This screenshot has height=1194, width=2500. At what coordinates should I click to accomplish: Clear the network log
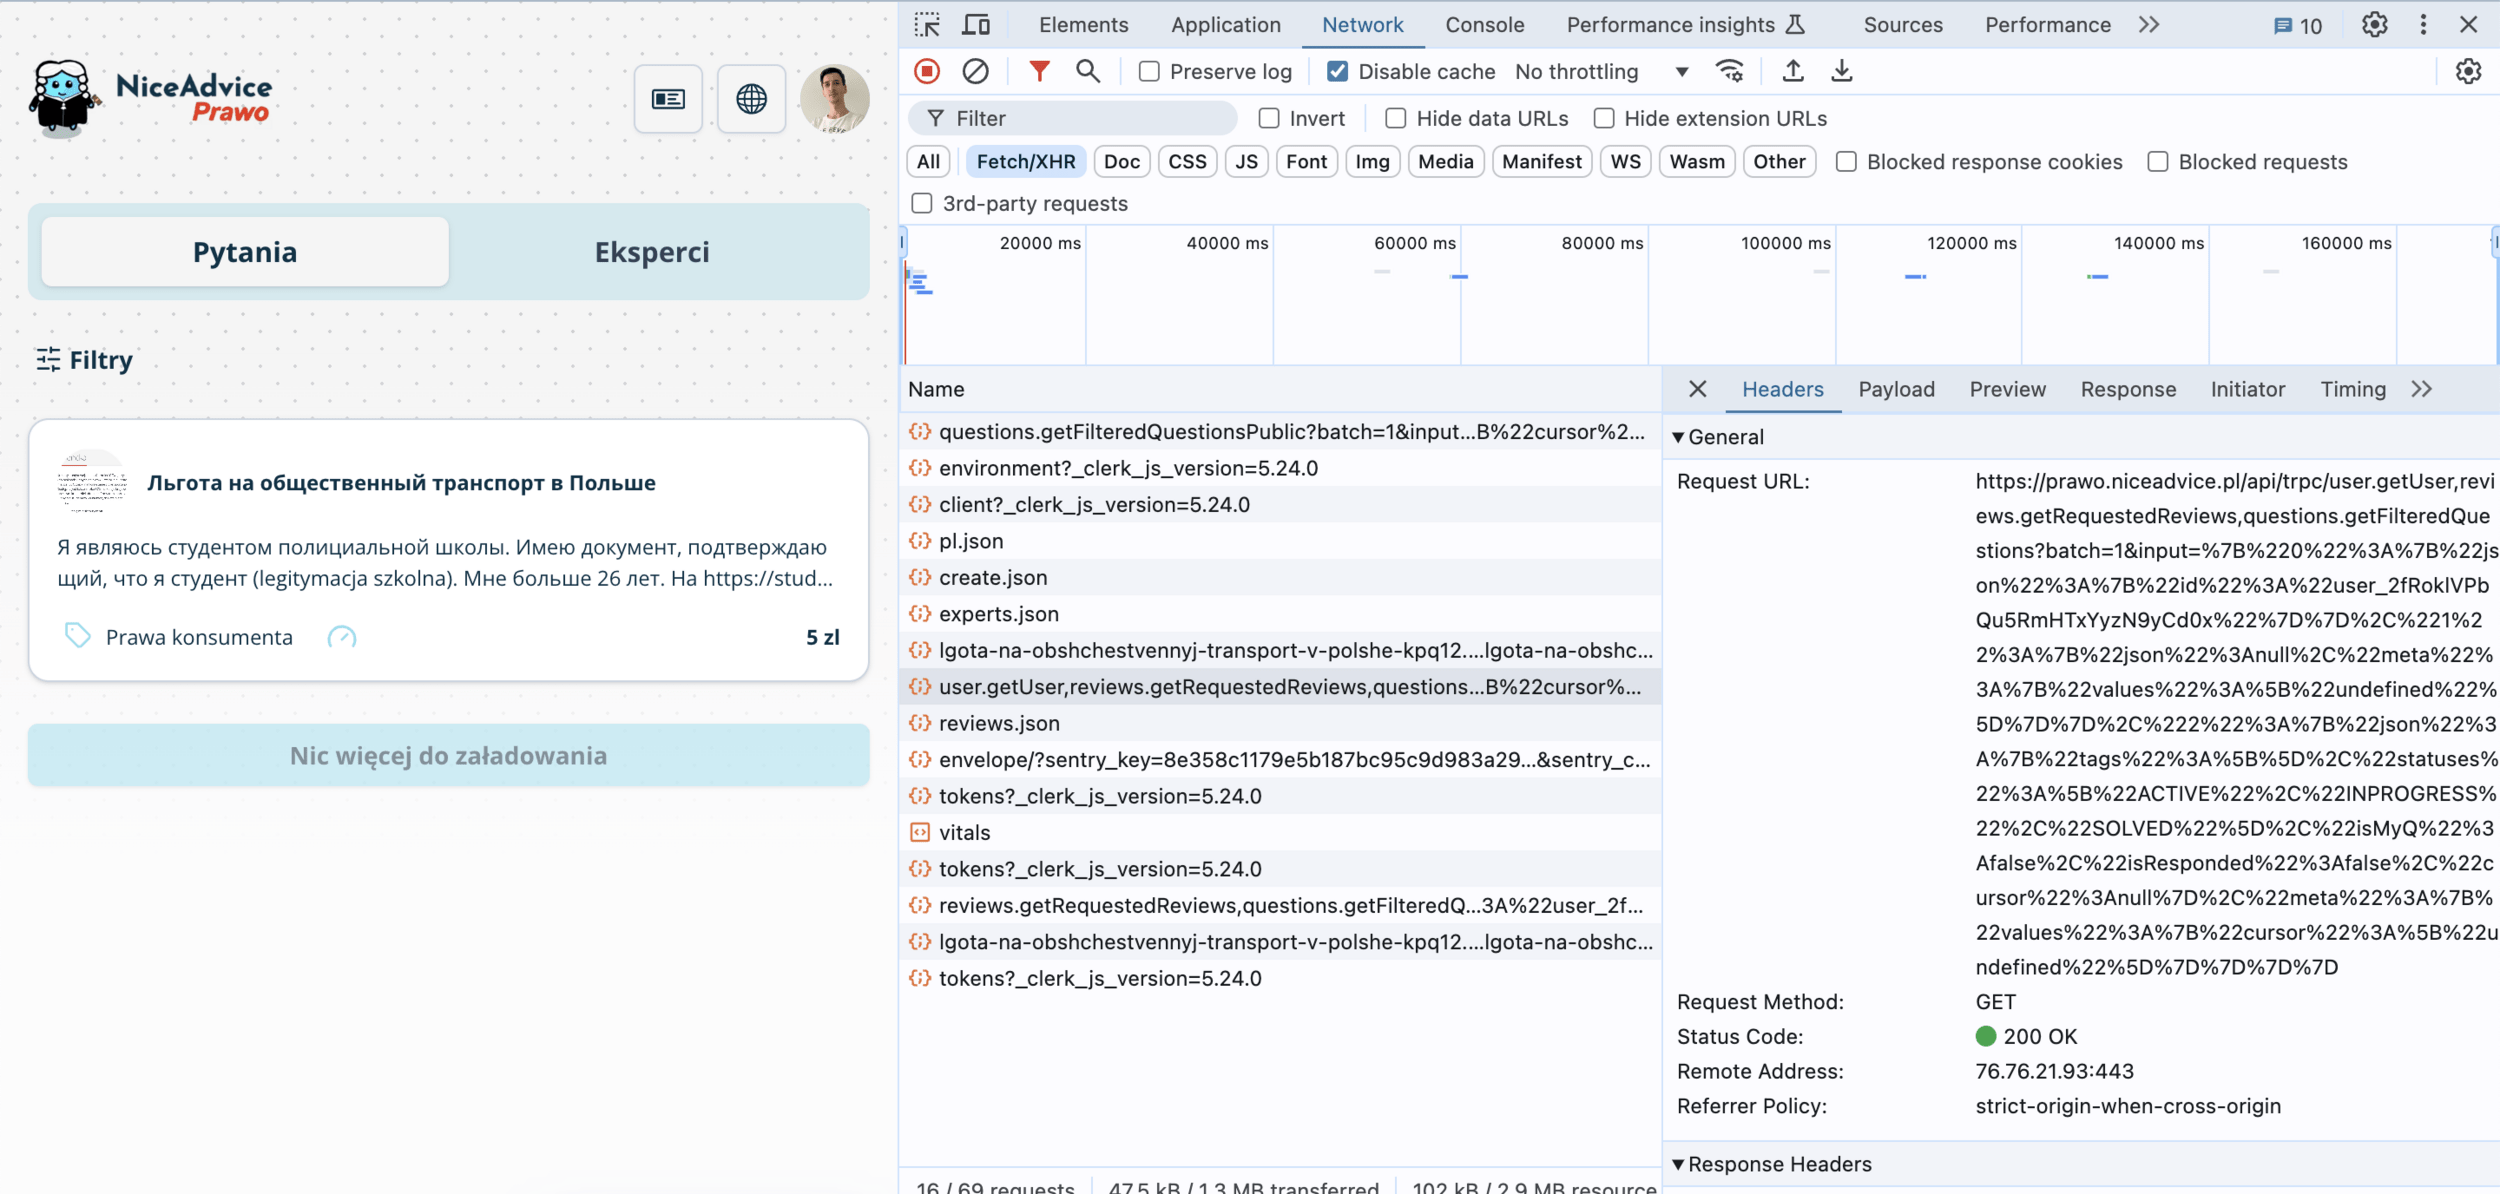tap(975, 71)
